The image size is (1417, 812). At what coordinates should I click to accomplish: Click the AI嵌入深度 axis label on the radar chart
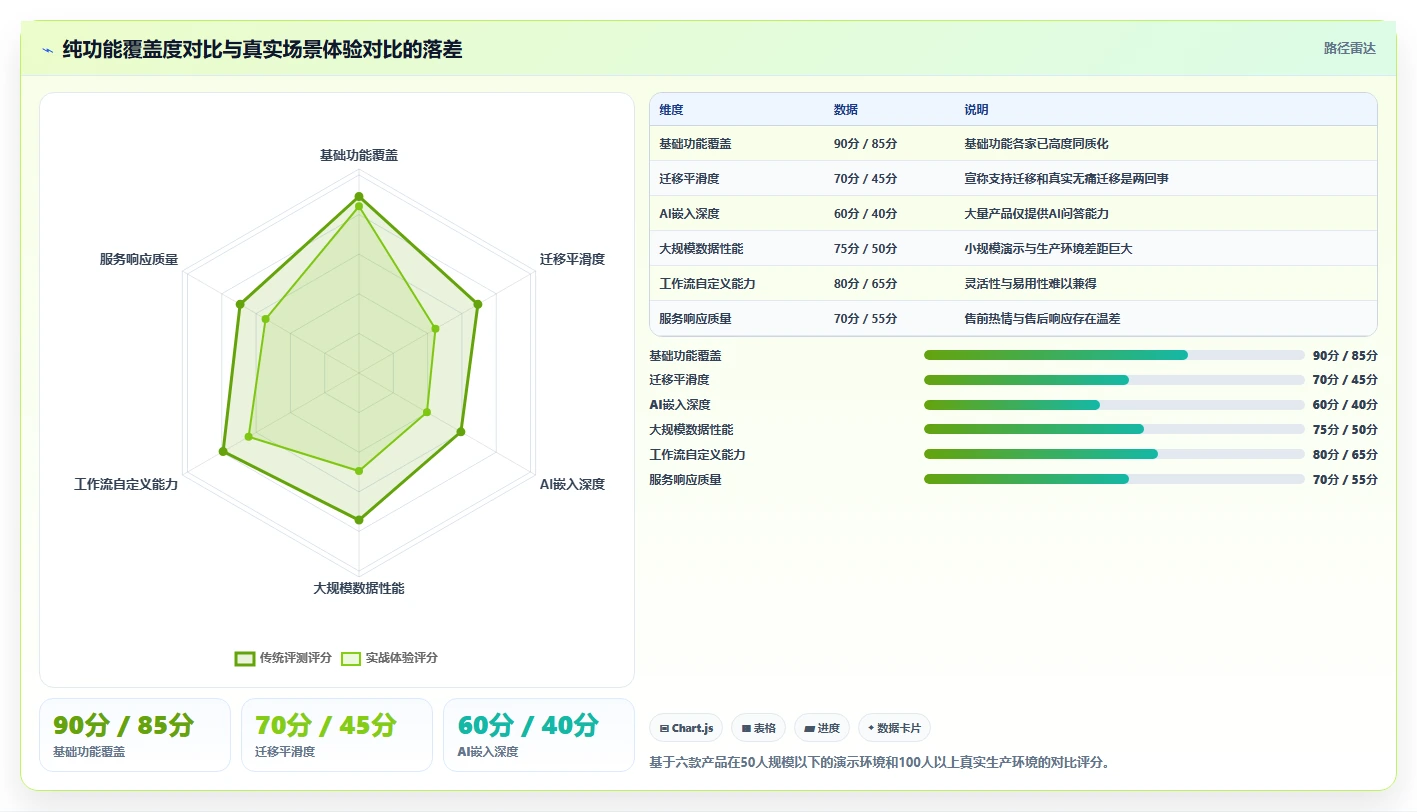pyautogui.click(x=572, y=484)
